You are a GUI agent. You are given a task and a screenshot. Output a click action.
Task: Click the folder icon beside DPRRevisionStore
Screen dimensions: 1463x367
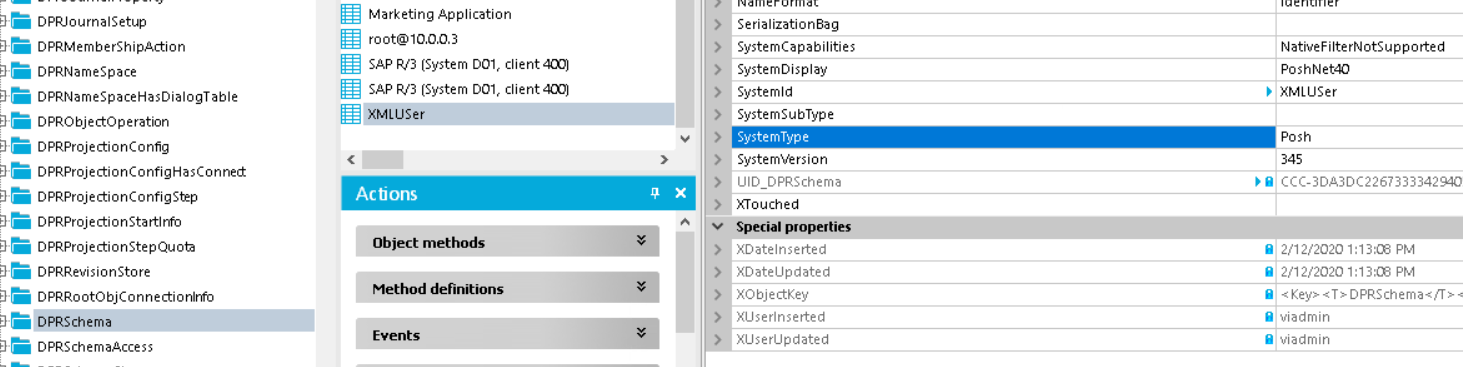coord(21,271)
